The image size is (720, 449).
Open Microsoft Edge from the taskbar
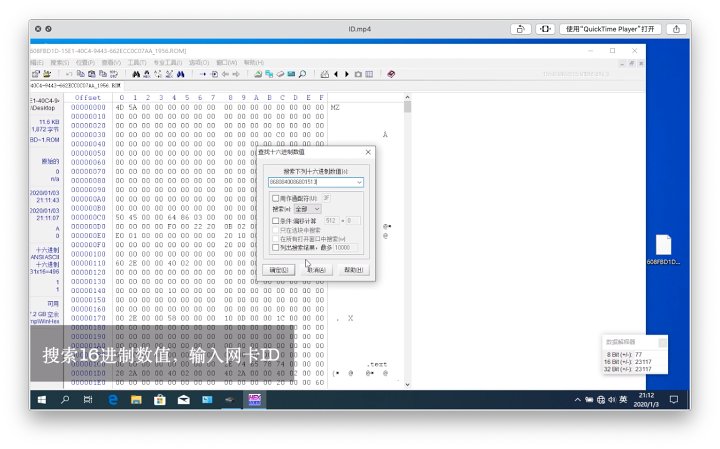click(x=112, y=399)
